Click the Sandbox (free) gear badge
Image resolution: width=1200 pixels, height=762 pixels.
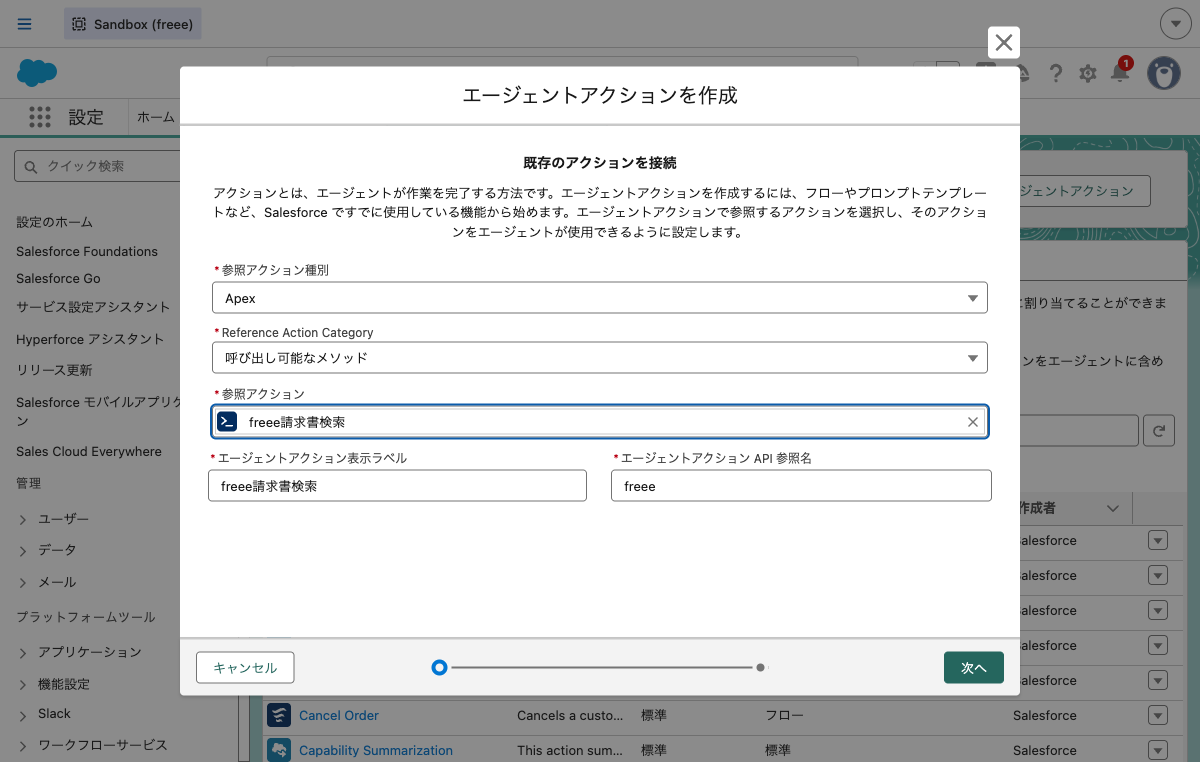pyautogui.click(x=78, y=23)
